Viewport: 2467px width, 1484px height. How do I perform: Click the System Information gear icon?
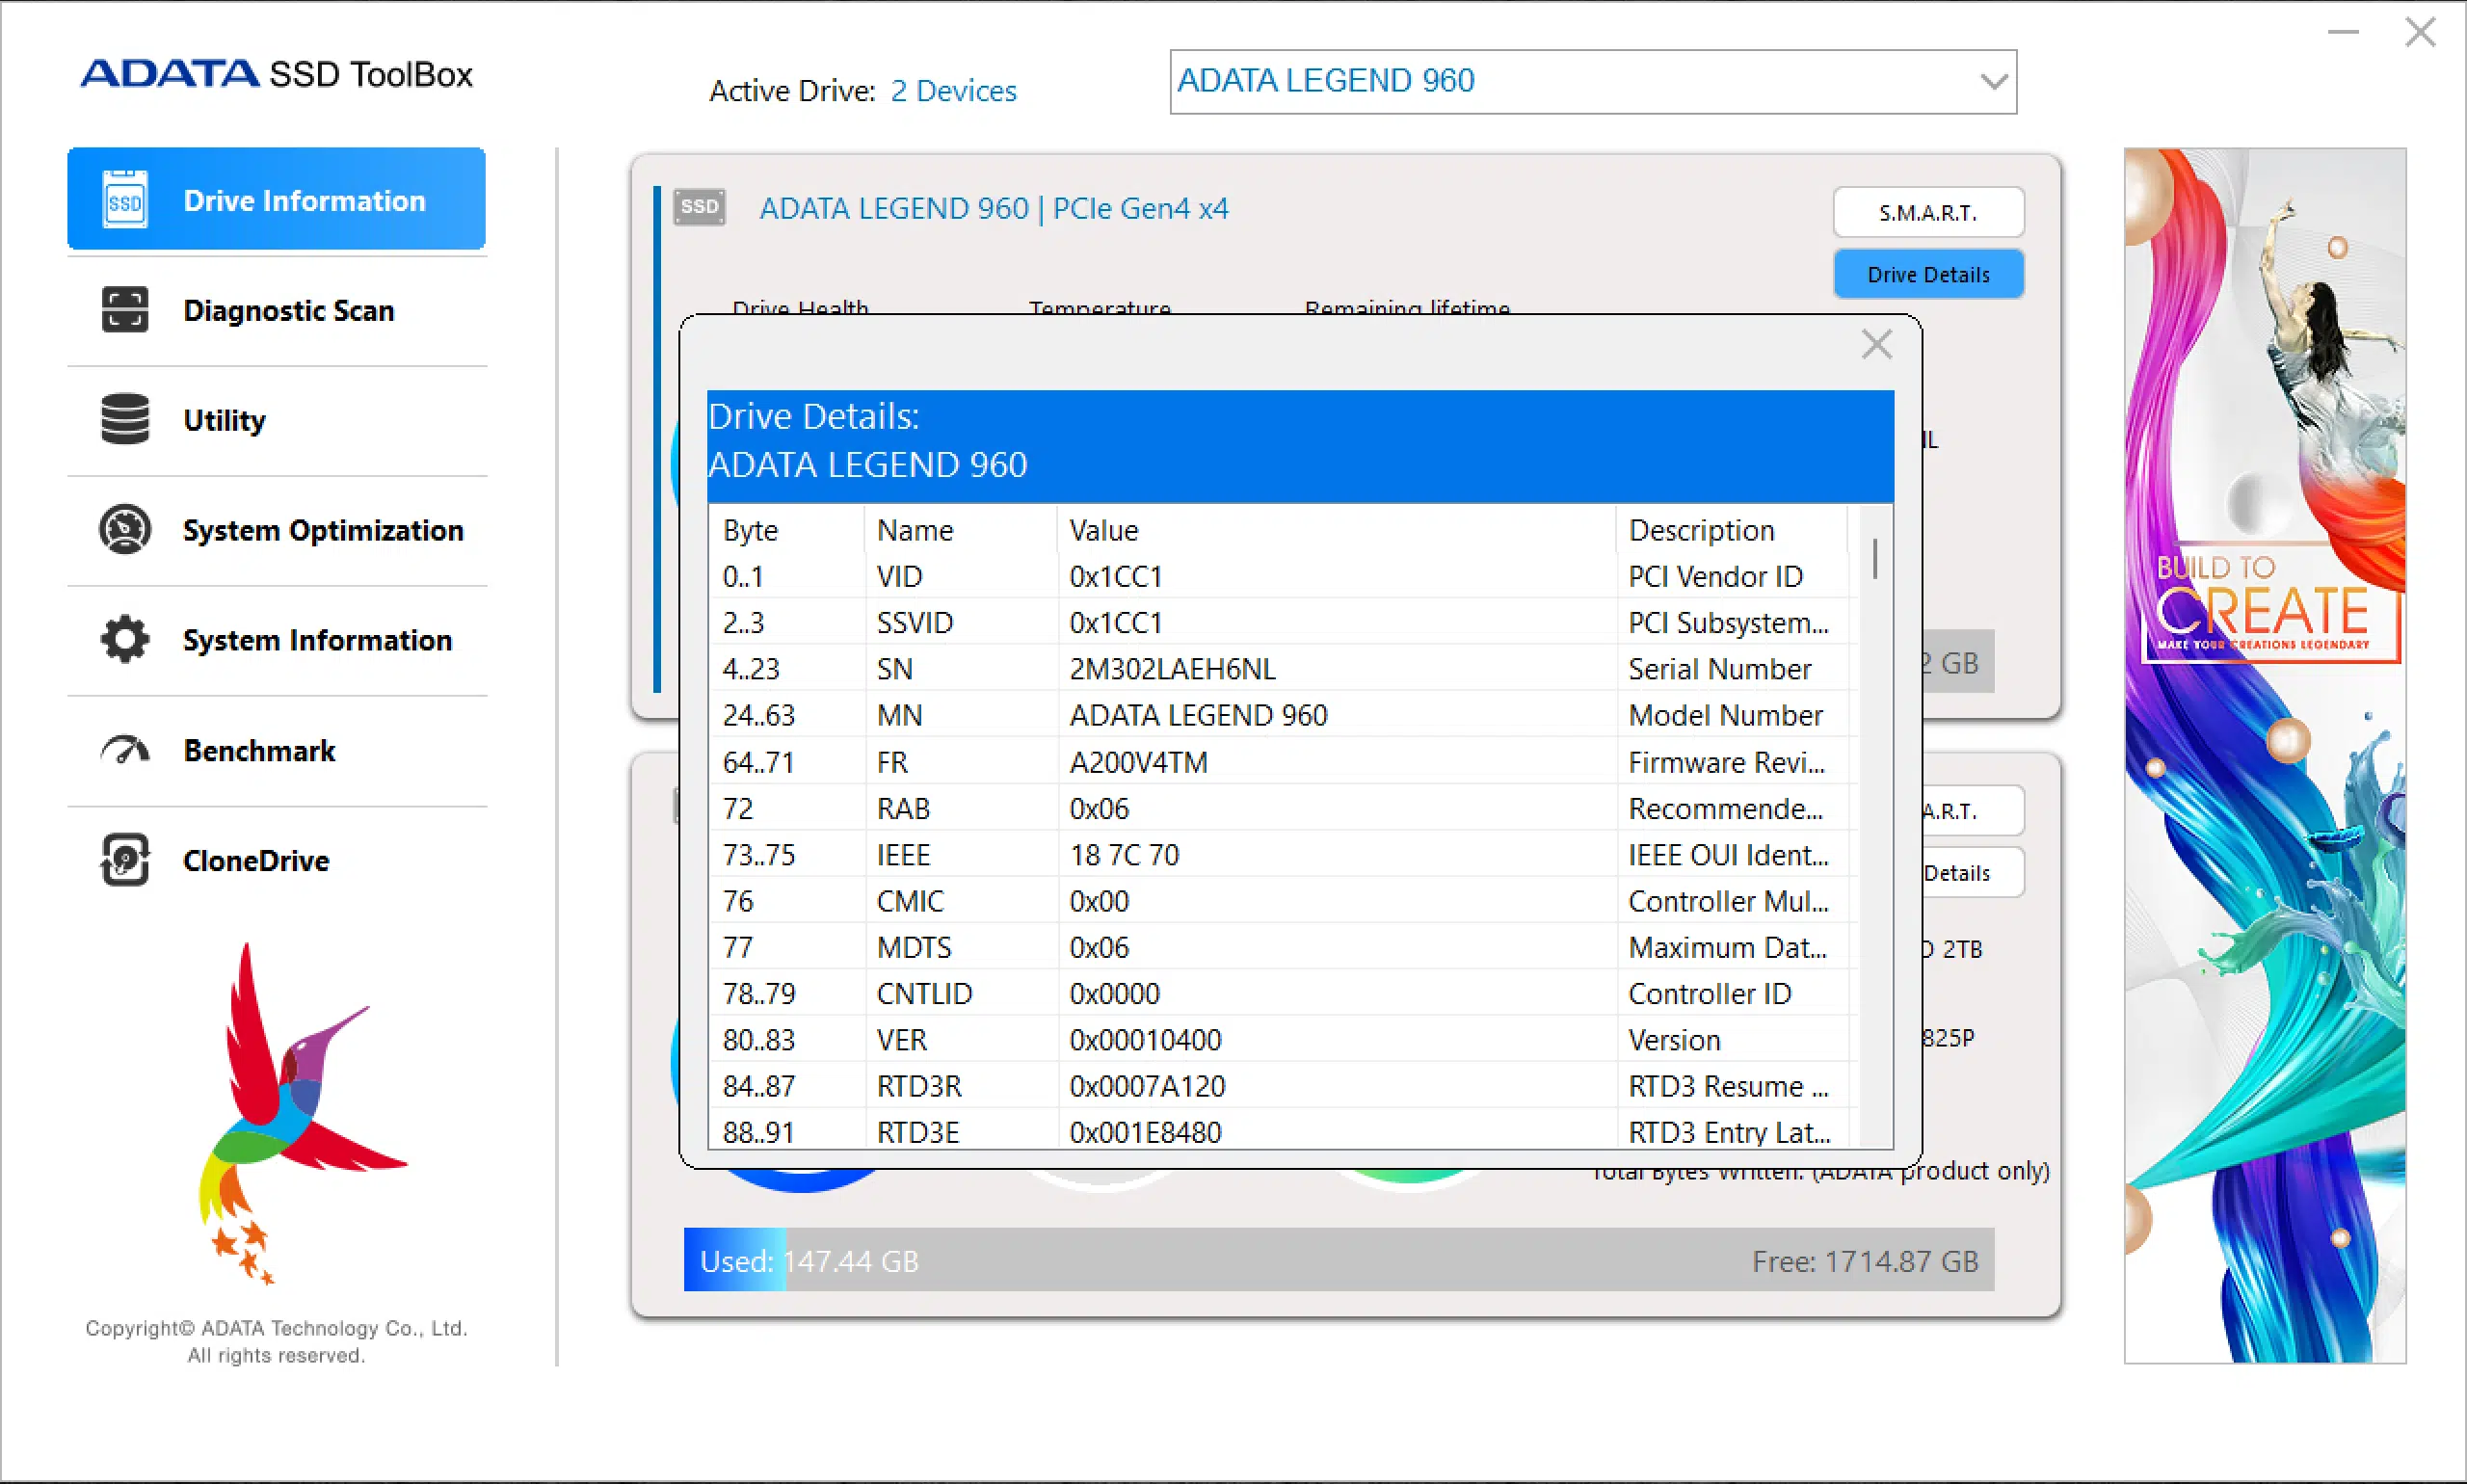125,639
